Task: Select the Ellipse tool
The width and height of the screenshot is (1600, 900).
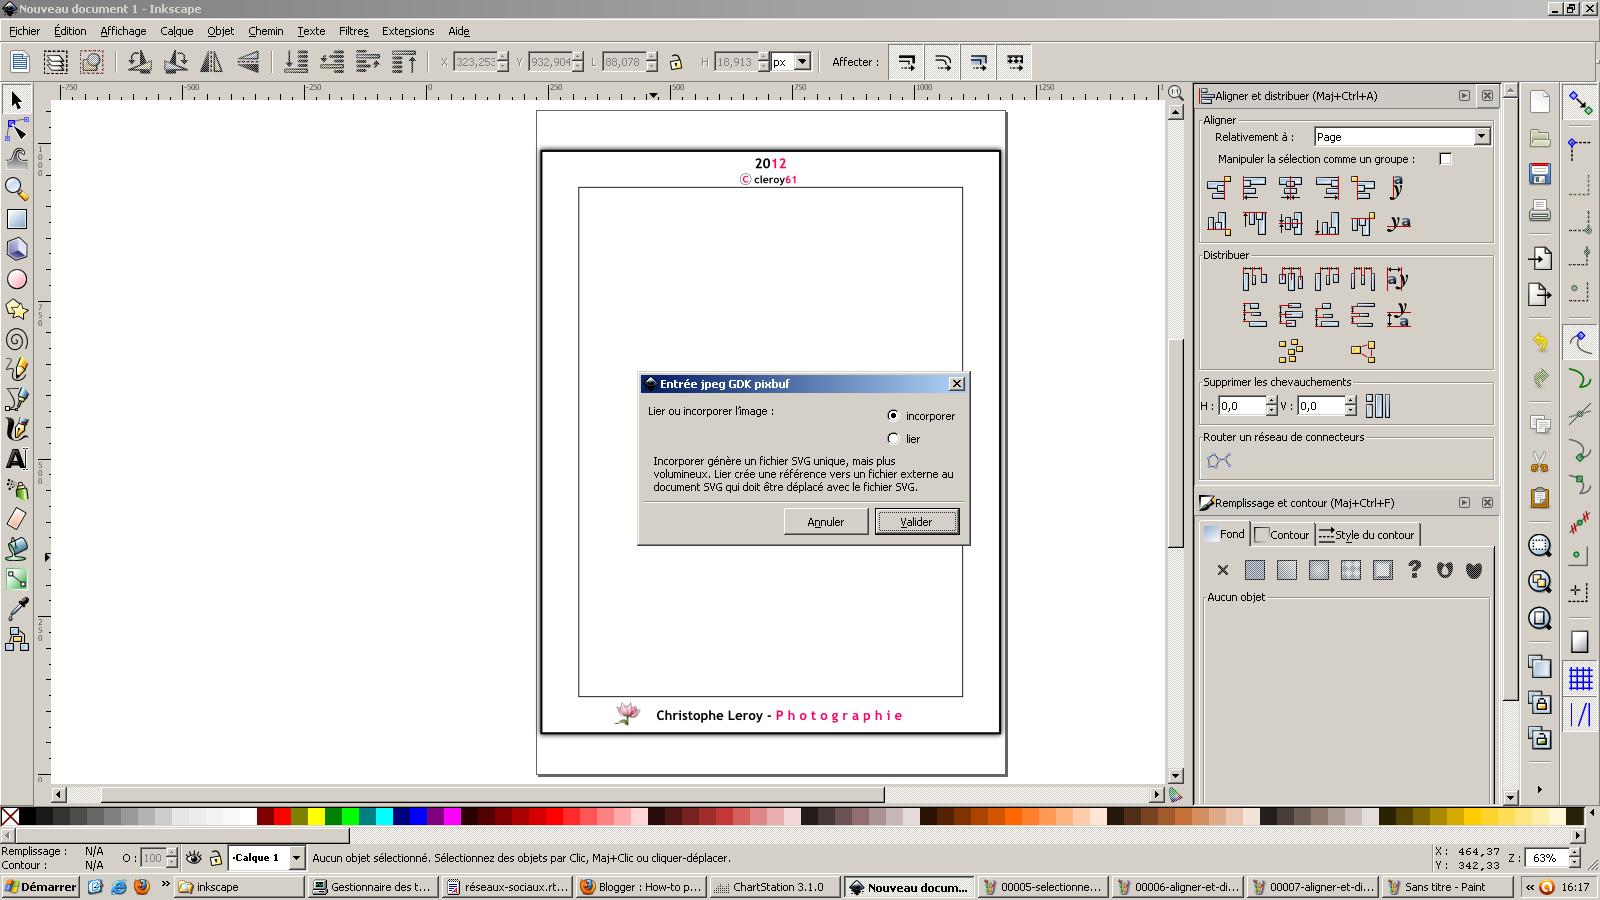Action: [x=16, y=279]
